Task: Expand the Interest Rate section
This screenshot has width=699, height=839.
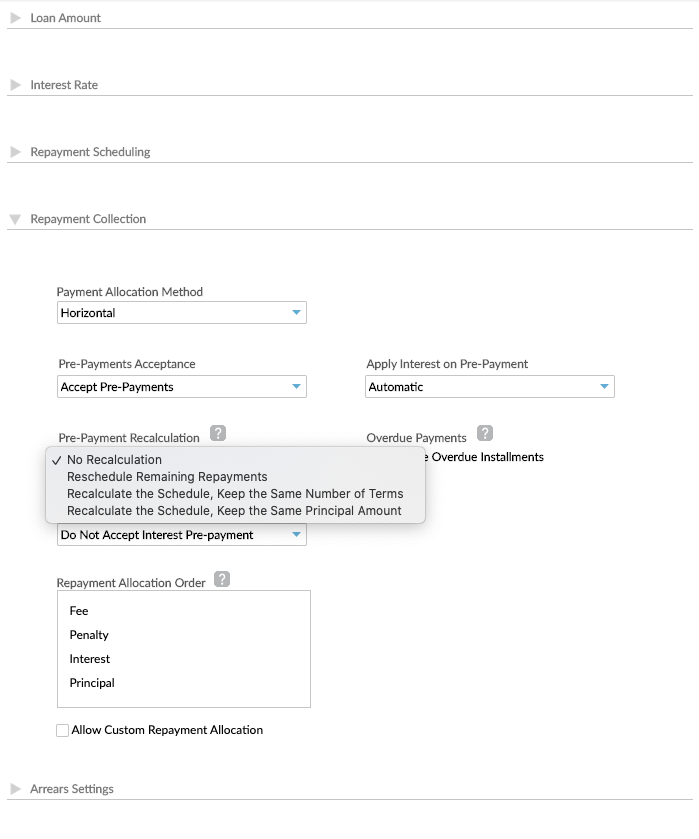Action: [x=15, y=85]
